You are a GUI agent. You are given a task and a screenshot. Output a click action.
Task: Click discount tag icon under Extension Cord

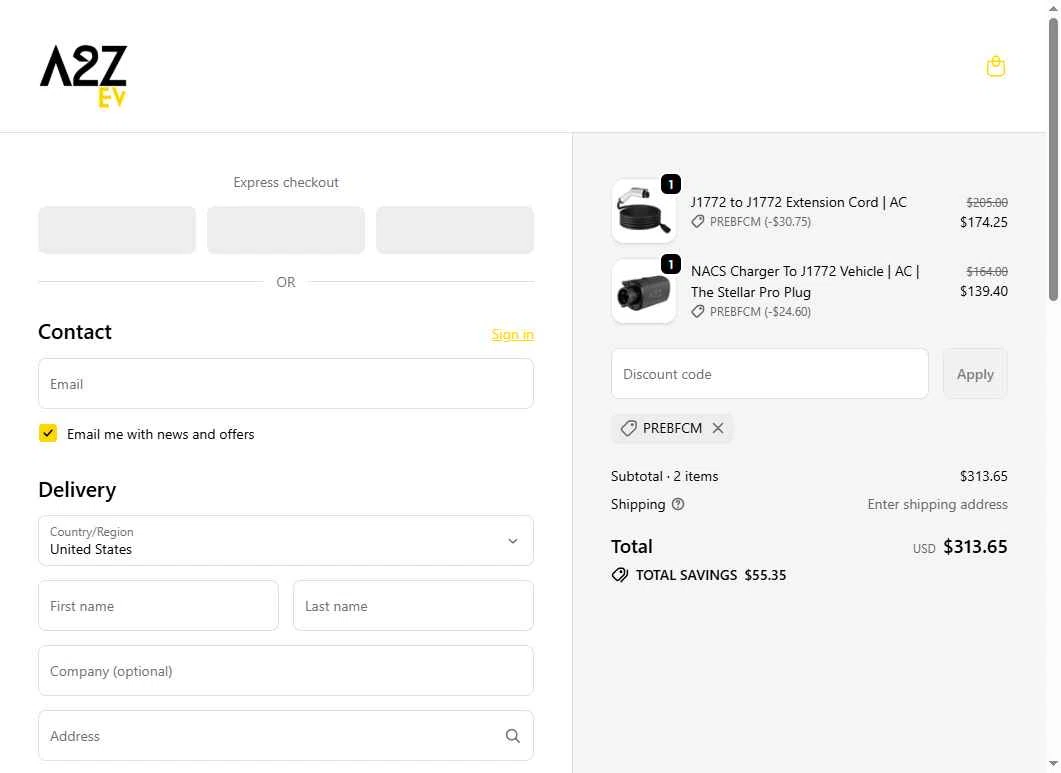pyautogui.click(x=698, y=221)
